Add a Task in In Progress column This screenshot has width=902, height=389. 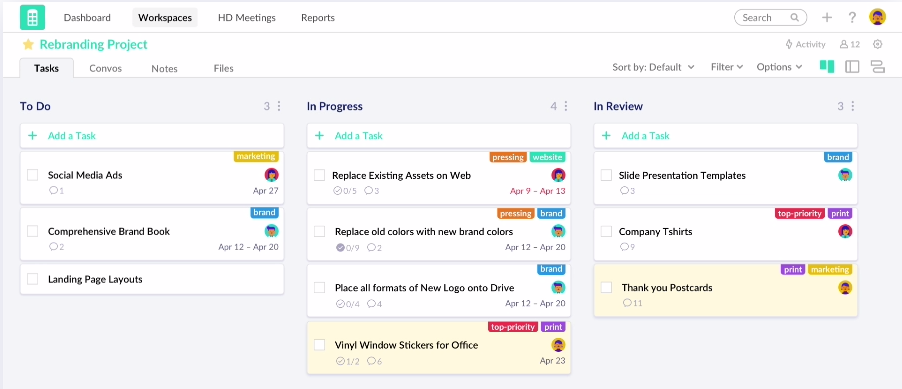pyautogui.click(x=439, y=136)
